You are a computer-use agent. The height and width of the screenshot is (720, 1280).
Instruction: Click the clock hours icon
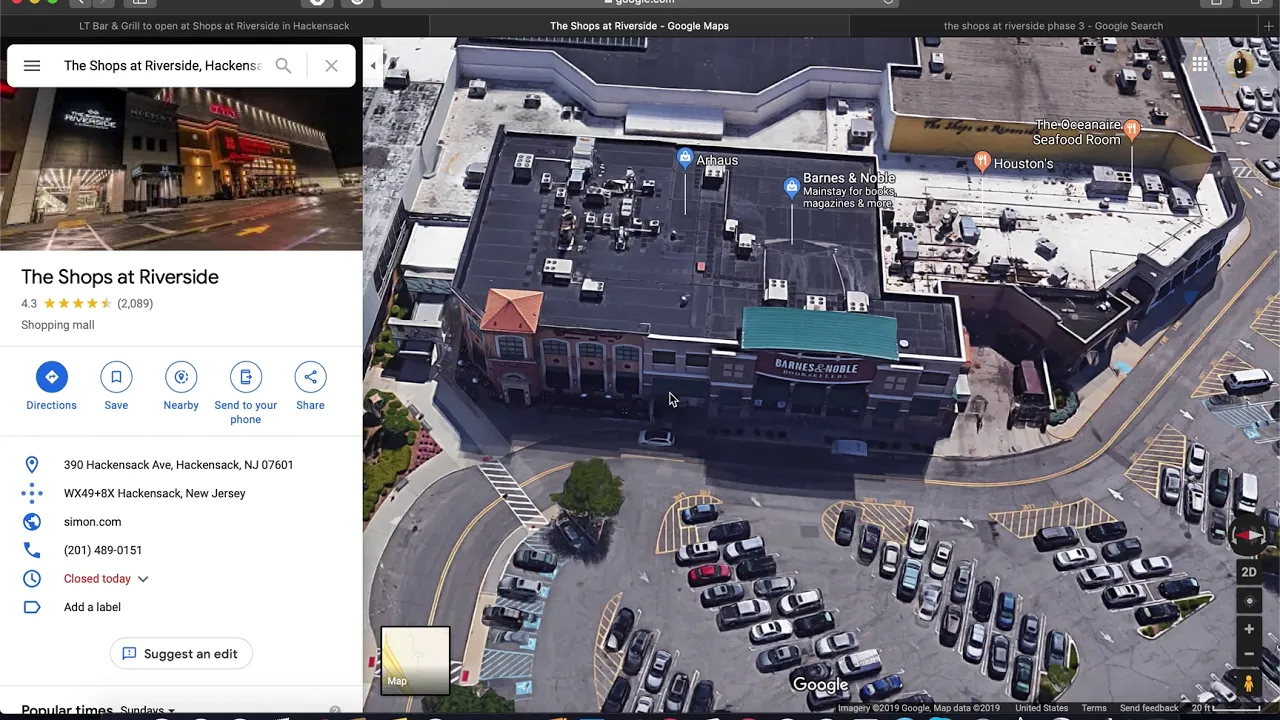pyautogui.click(x=32, y=579)
